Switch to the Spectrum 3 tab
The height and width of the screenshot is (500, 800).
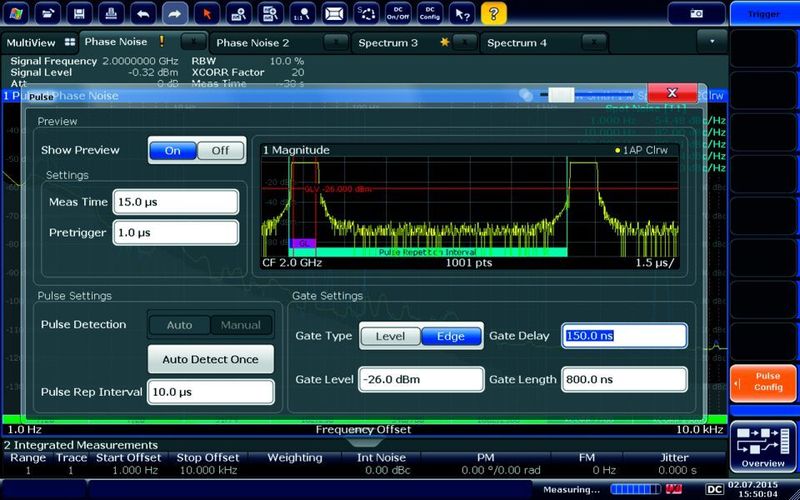tap(390, 43)
